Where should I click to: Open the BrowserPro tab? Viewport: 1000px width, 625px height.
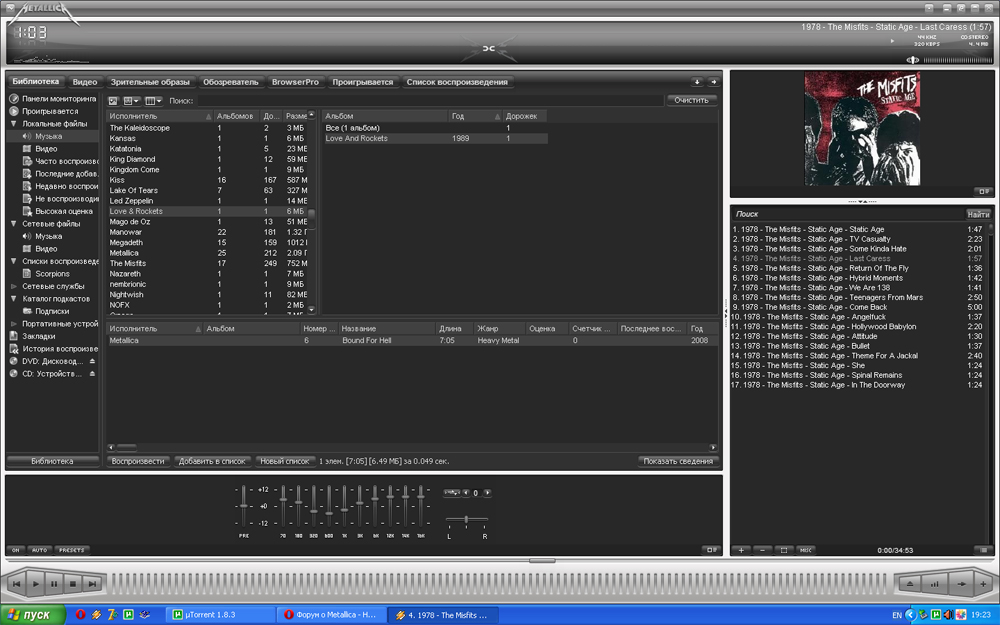click(295, 82)
